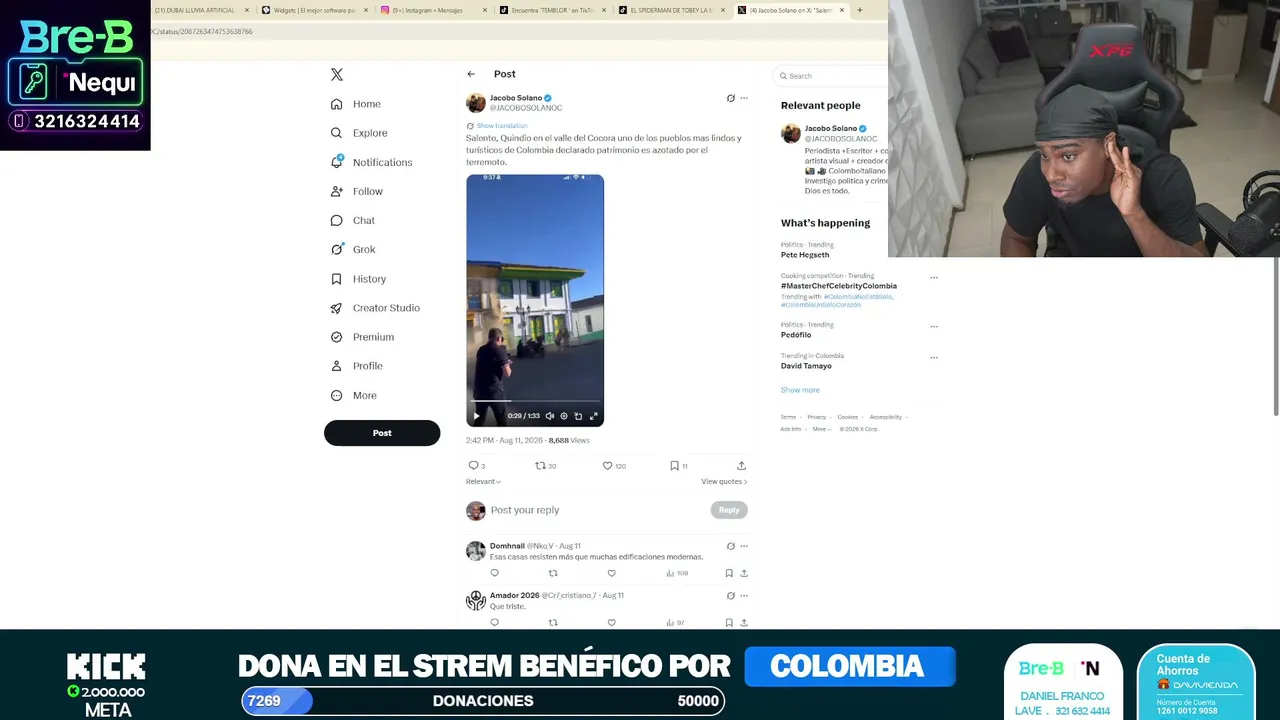
Task: Open the Explore page
Action: point(359,133)
